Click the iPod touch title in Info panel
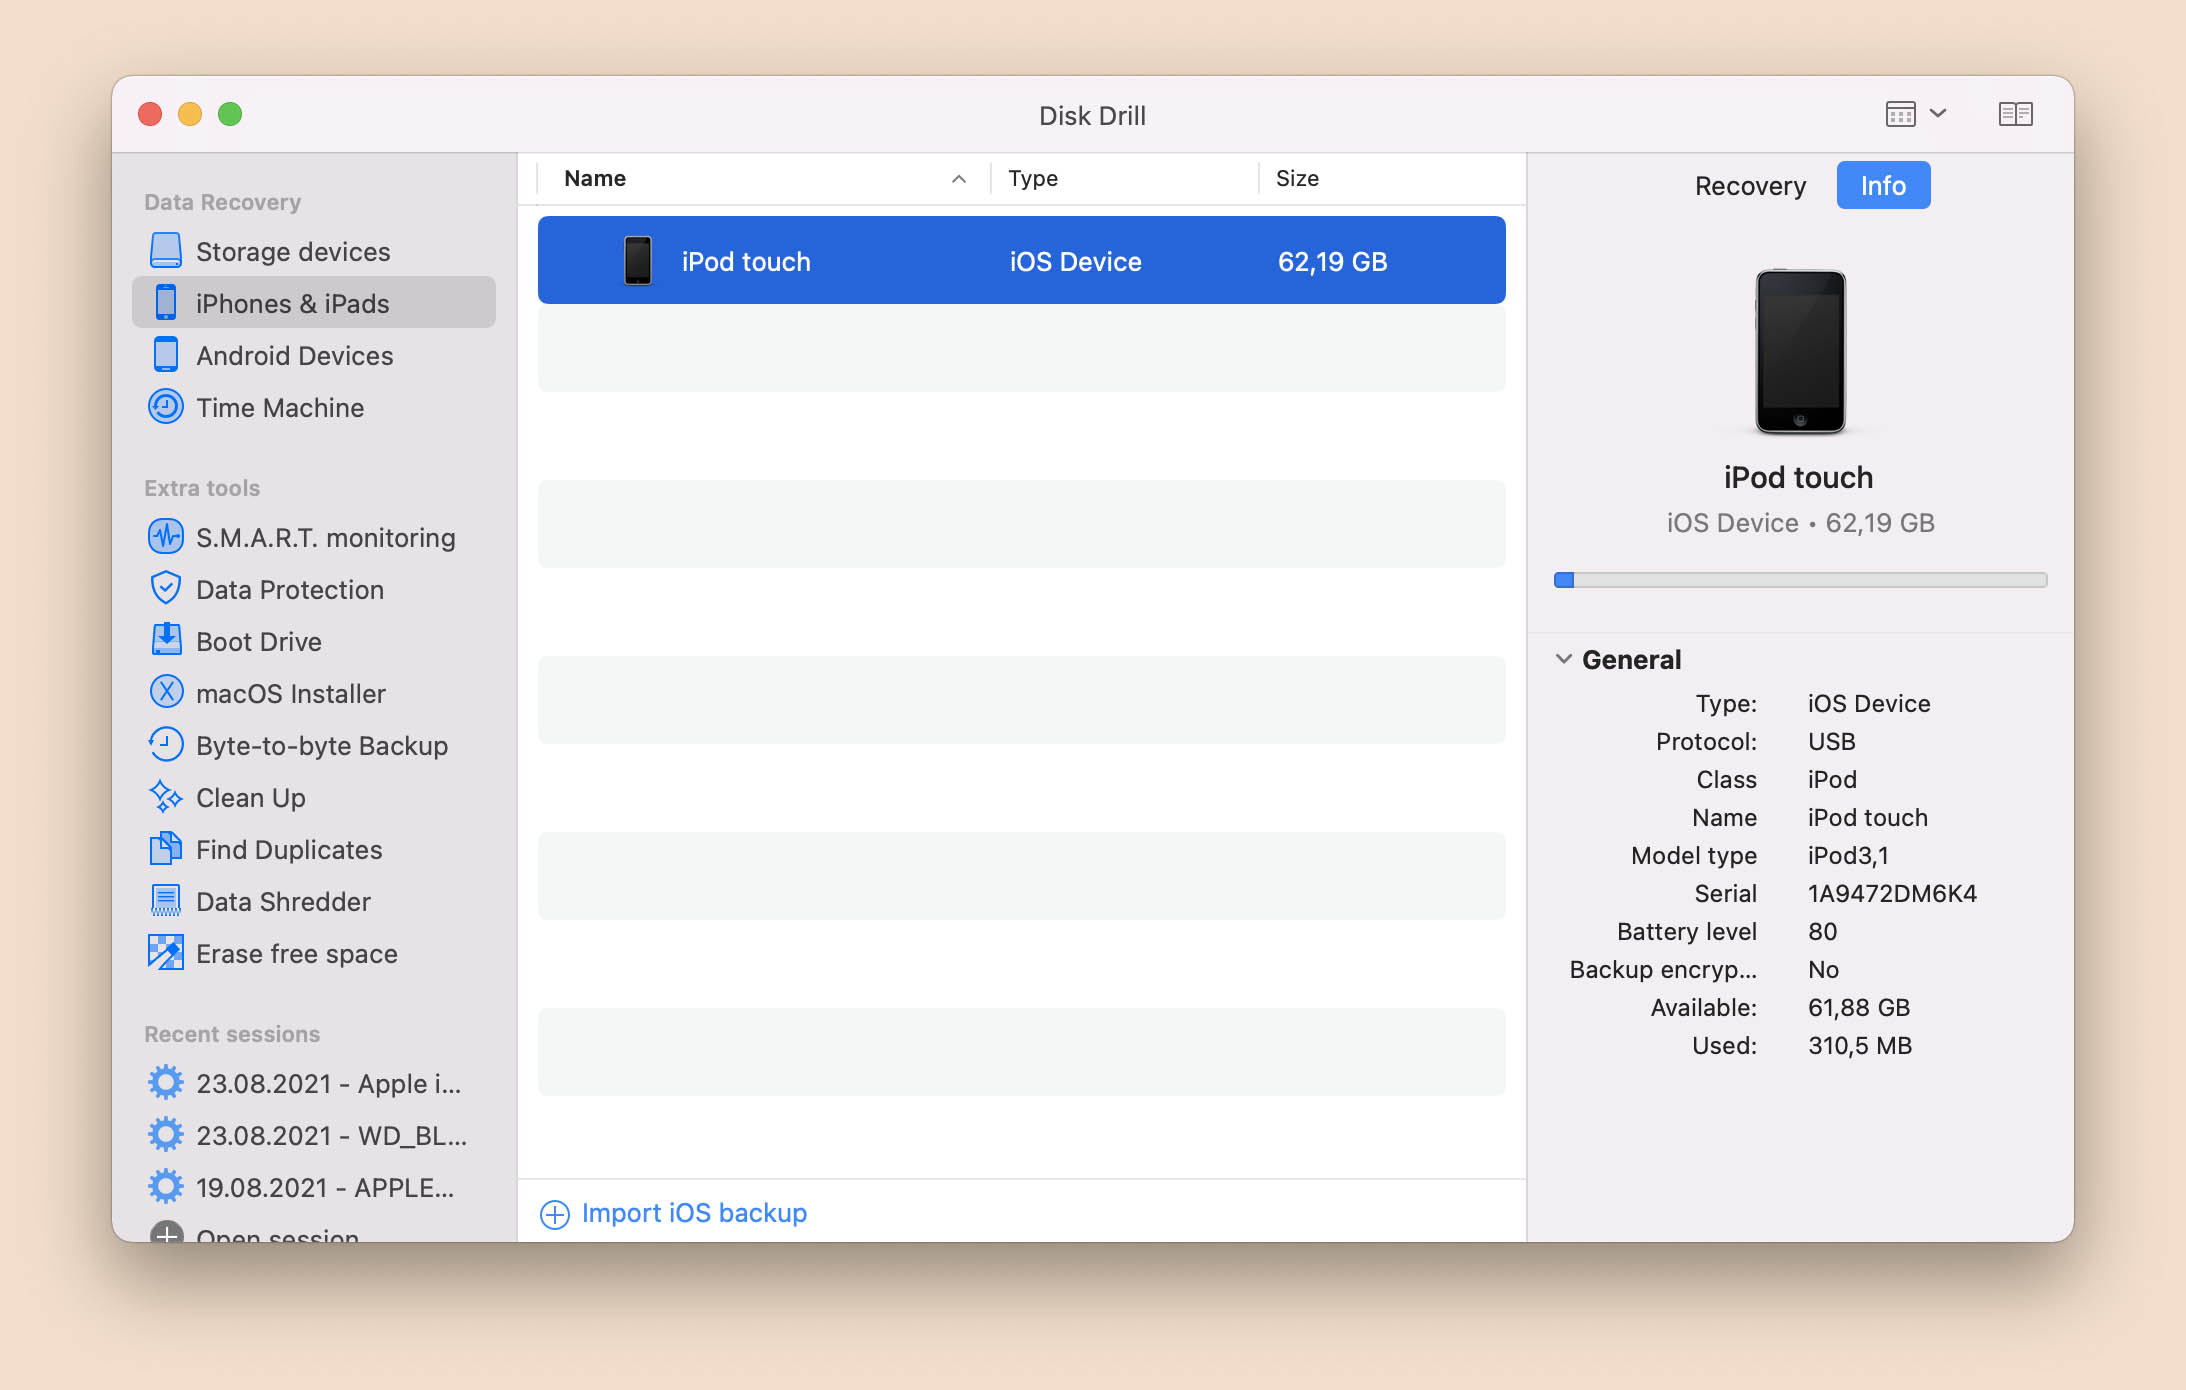This screenshot has height=1390, width=2186. tap(1798, 477)
